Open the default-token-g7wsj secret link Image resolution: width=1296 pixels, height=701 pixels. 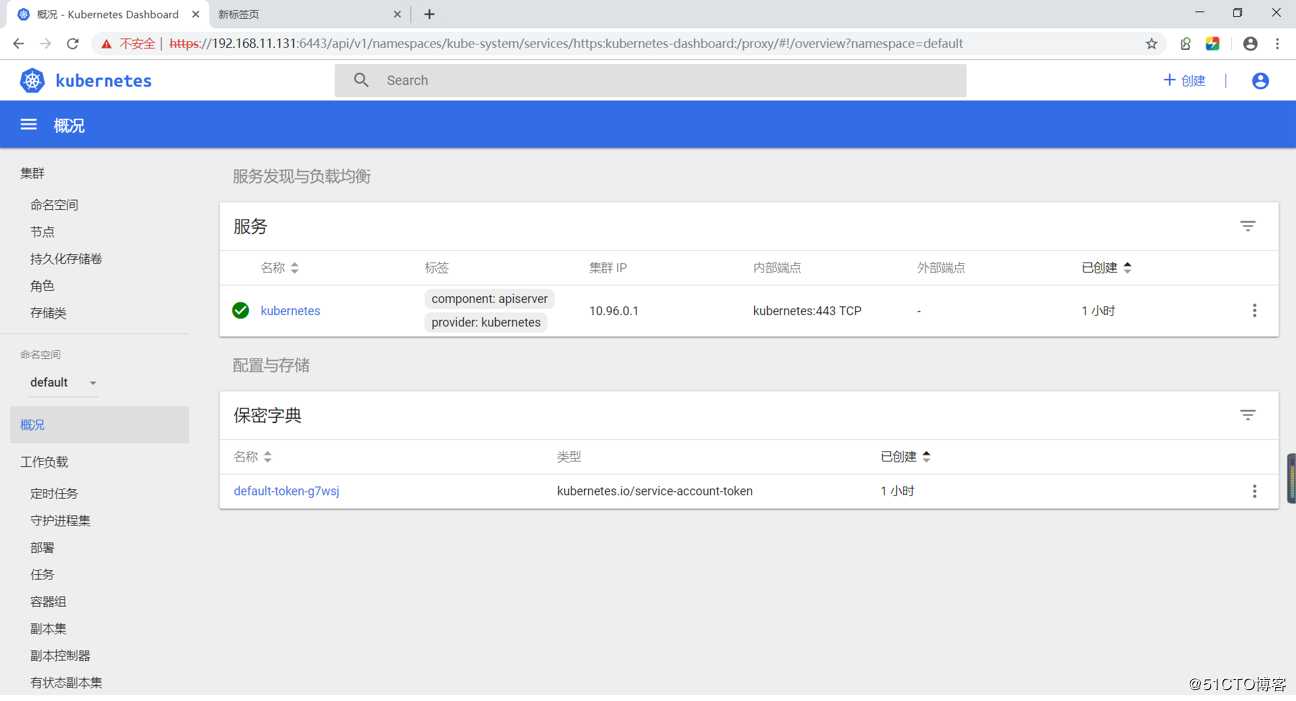(286, 491)
